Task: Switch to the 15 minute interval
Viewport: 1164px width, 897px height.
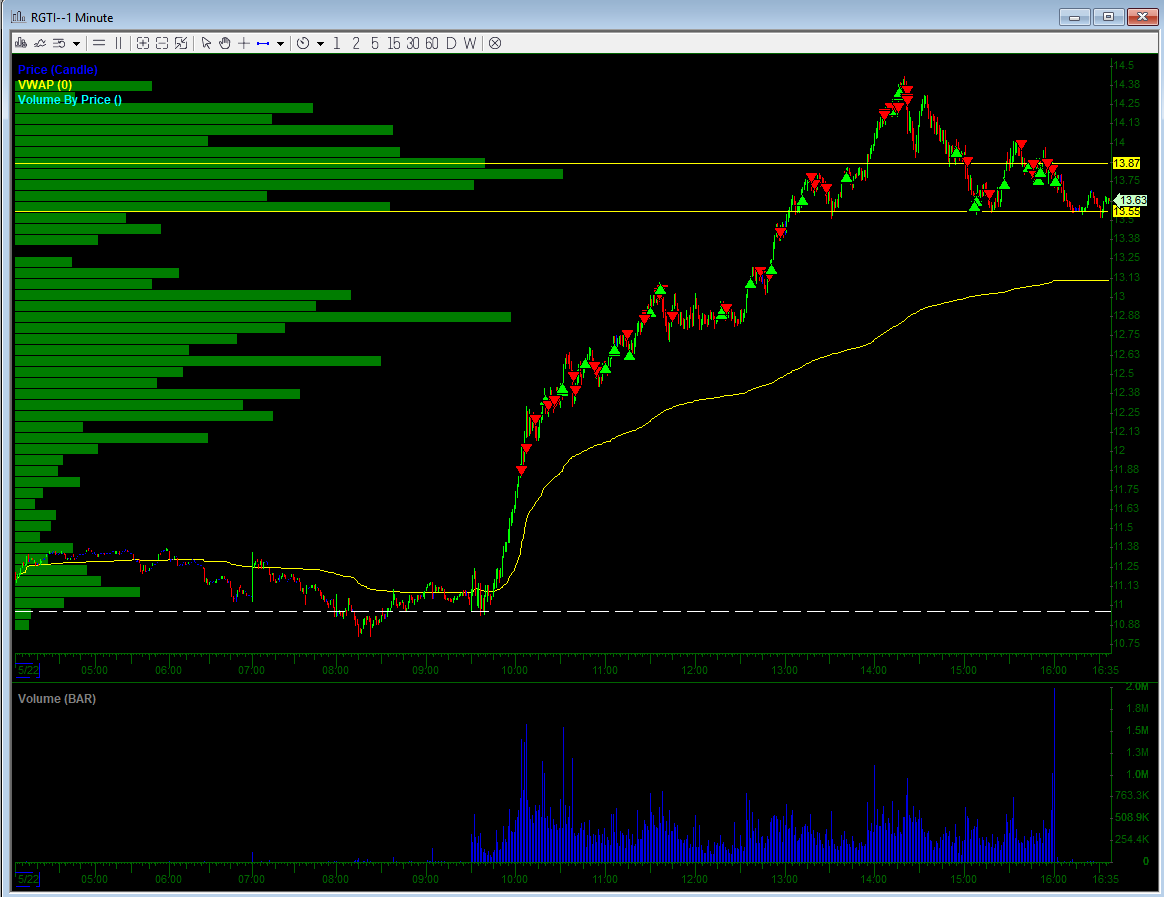Action: (393, 43)
